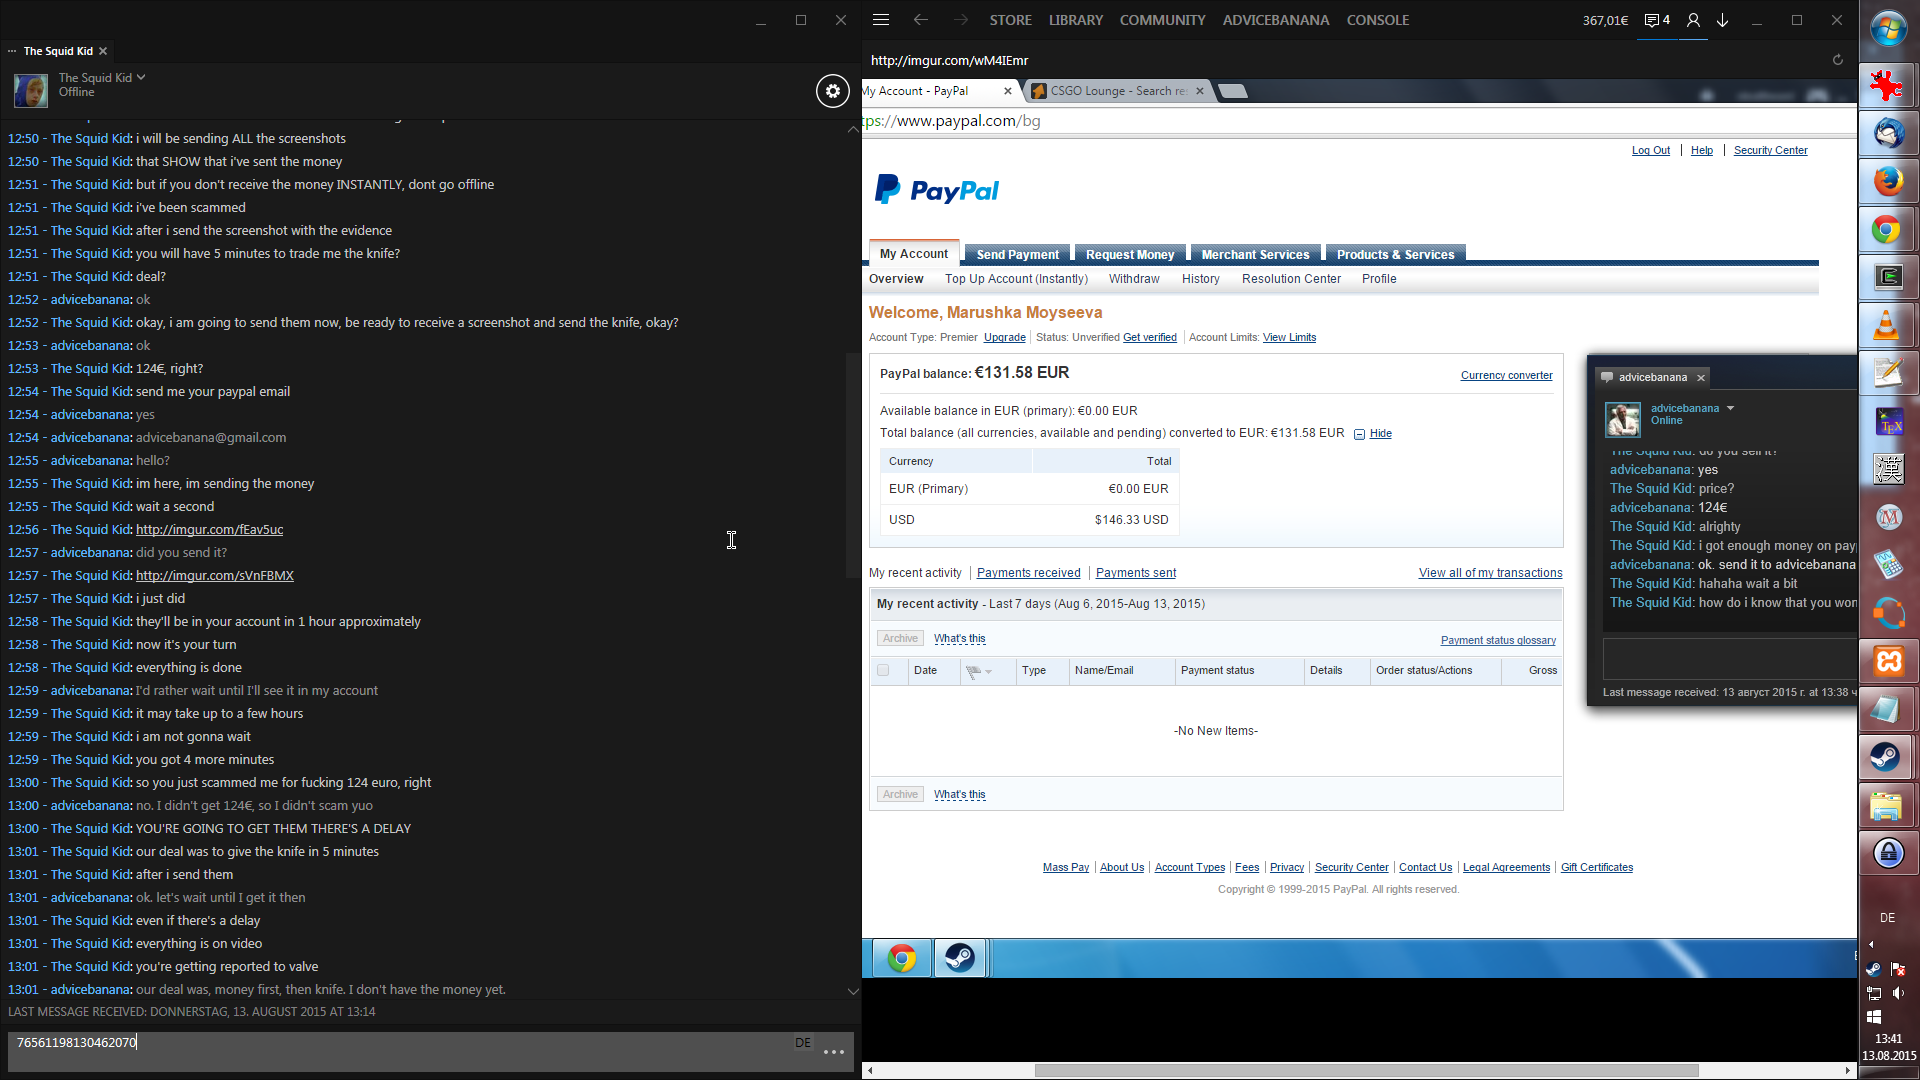Click the Currency converter link
The height and width of the screenshot is (1080, 1920).
pyautogui.click(x=1506, y=375)
